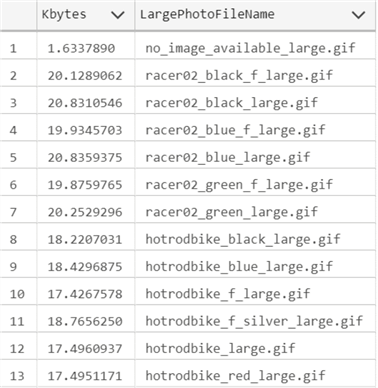Viewport: 378px width, 388px height.
Task: Select the Kbytes value 20.8310546
Action: [x=85, y=103]
